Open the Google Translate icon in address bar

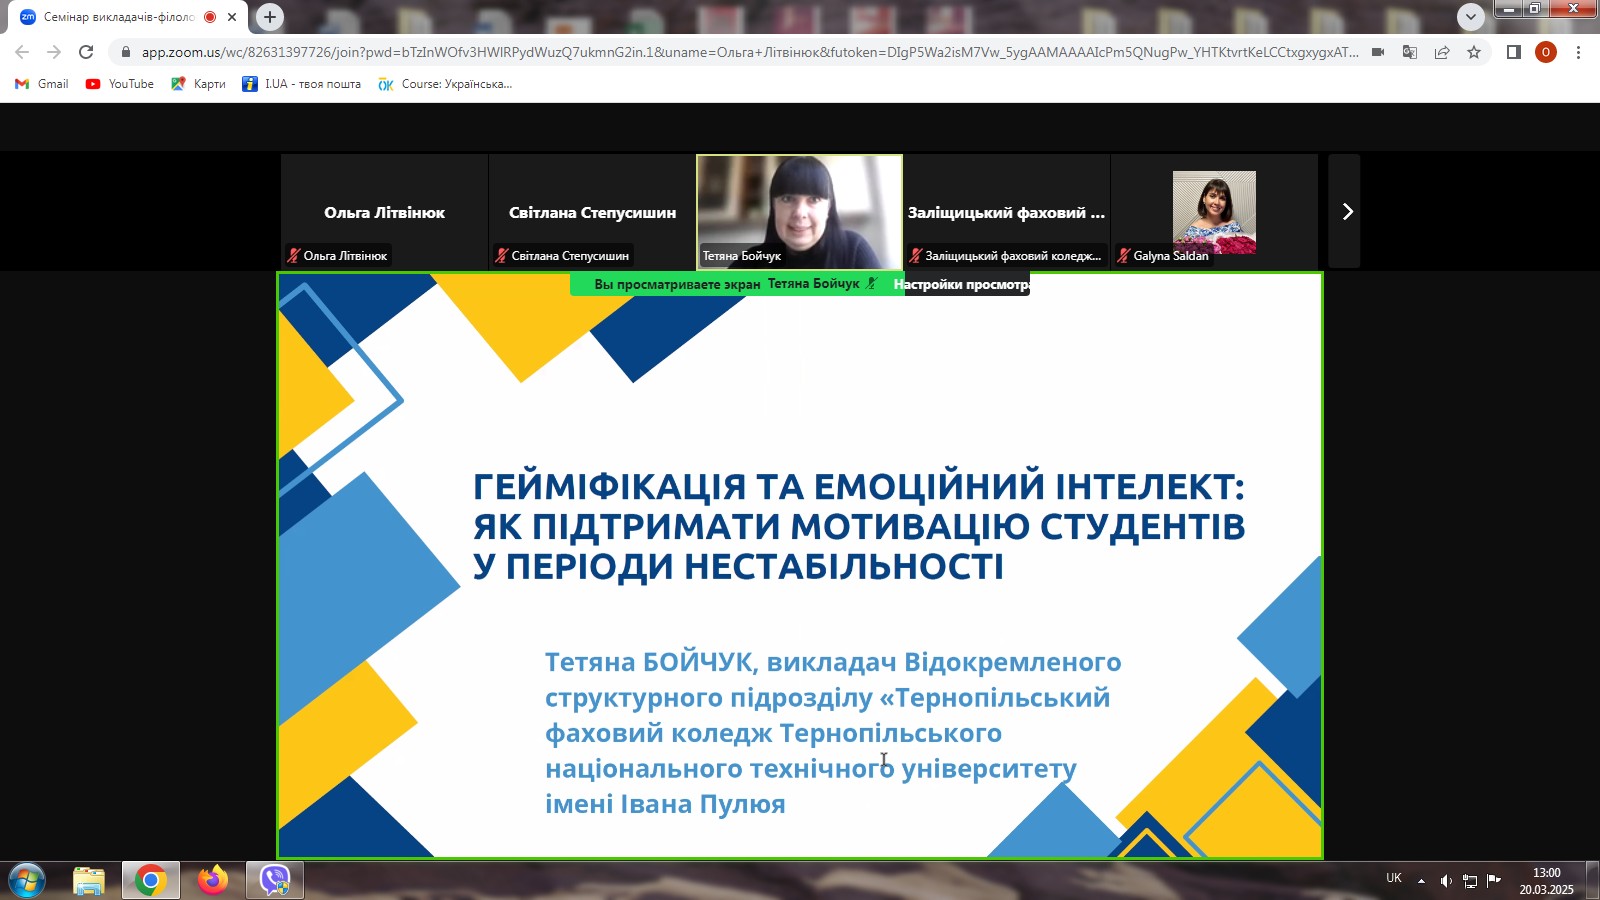tap(1410, 52)
